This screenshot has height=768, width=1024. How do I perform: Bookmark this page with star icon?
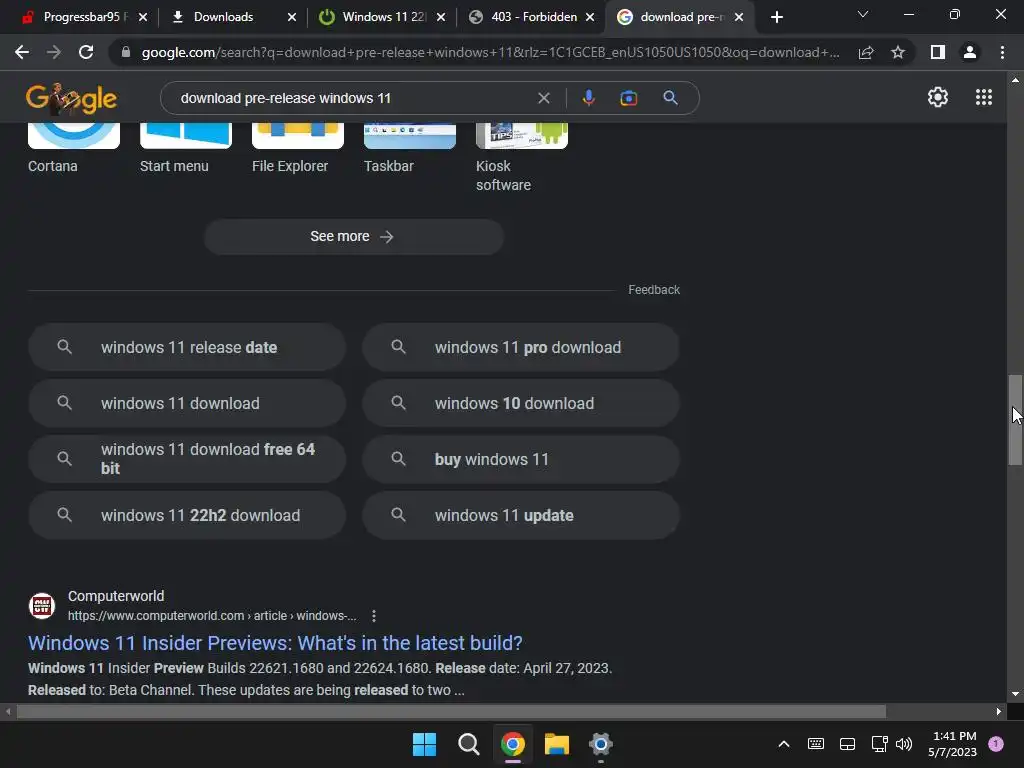(x=898, y=52)
